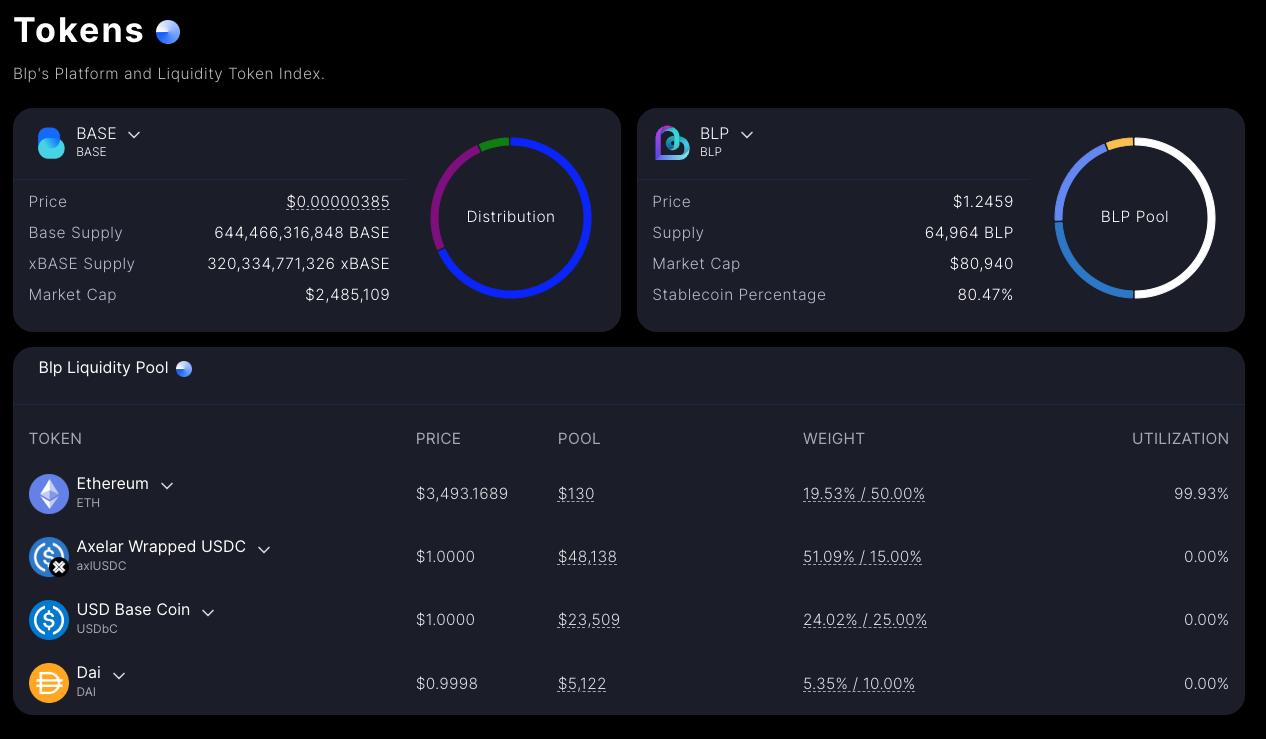
Task: Click the Dai price $0.9998
Action: click(447, 684)
